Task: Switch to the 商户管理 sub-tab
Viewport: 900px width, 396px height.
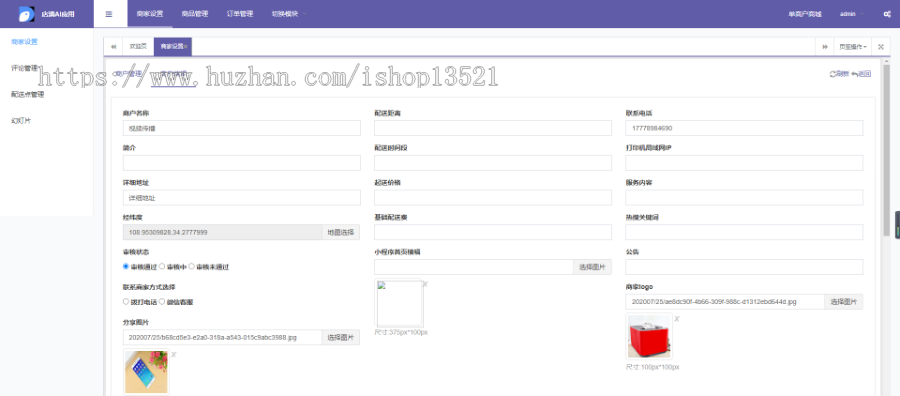Action: click(128, 73)
